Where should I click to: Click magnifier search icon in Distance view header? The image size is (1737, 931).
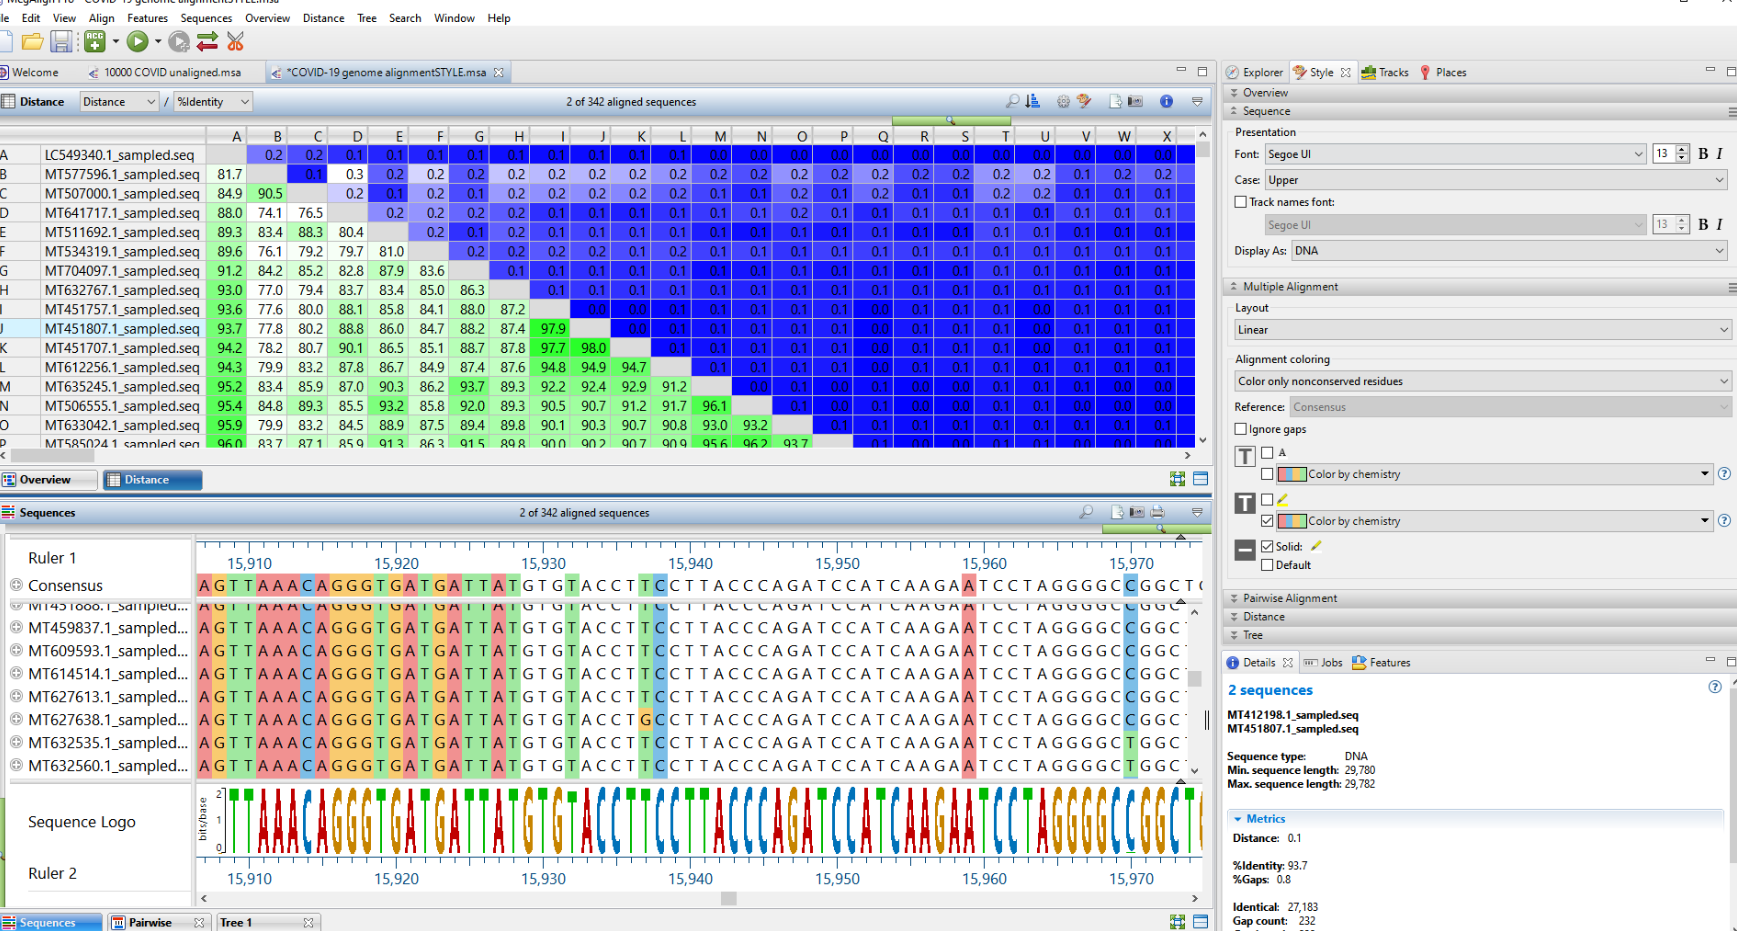tap(1012, 101)
